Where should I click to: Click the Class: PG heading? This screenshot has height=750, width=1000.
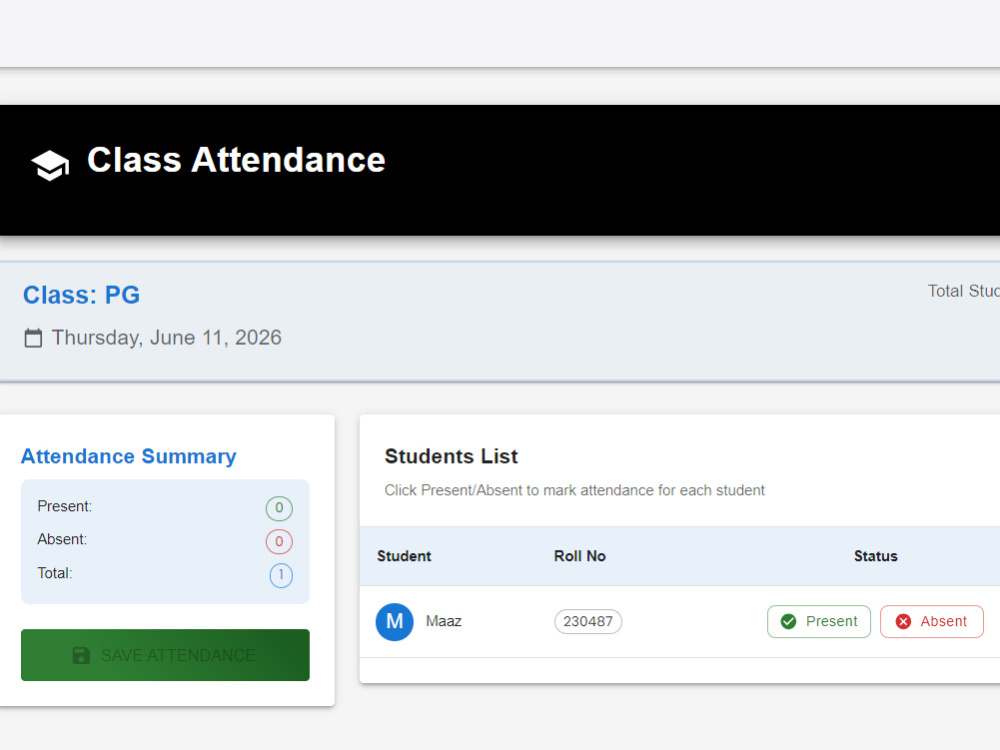click(x=82, y=295)
